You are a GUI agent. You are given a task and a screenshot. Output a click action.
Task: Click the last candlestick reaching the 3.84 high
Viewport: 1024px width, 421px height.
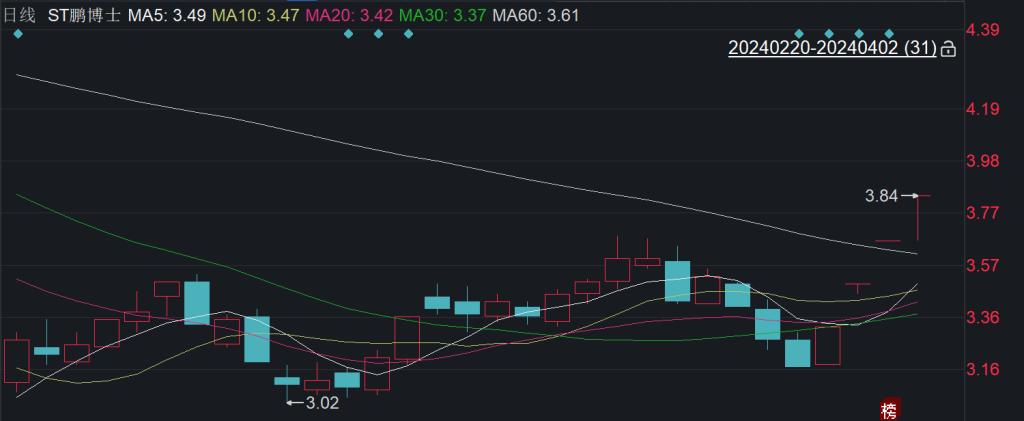[918, 217]
